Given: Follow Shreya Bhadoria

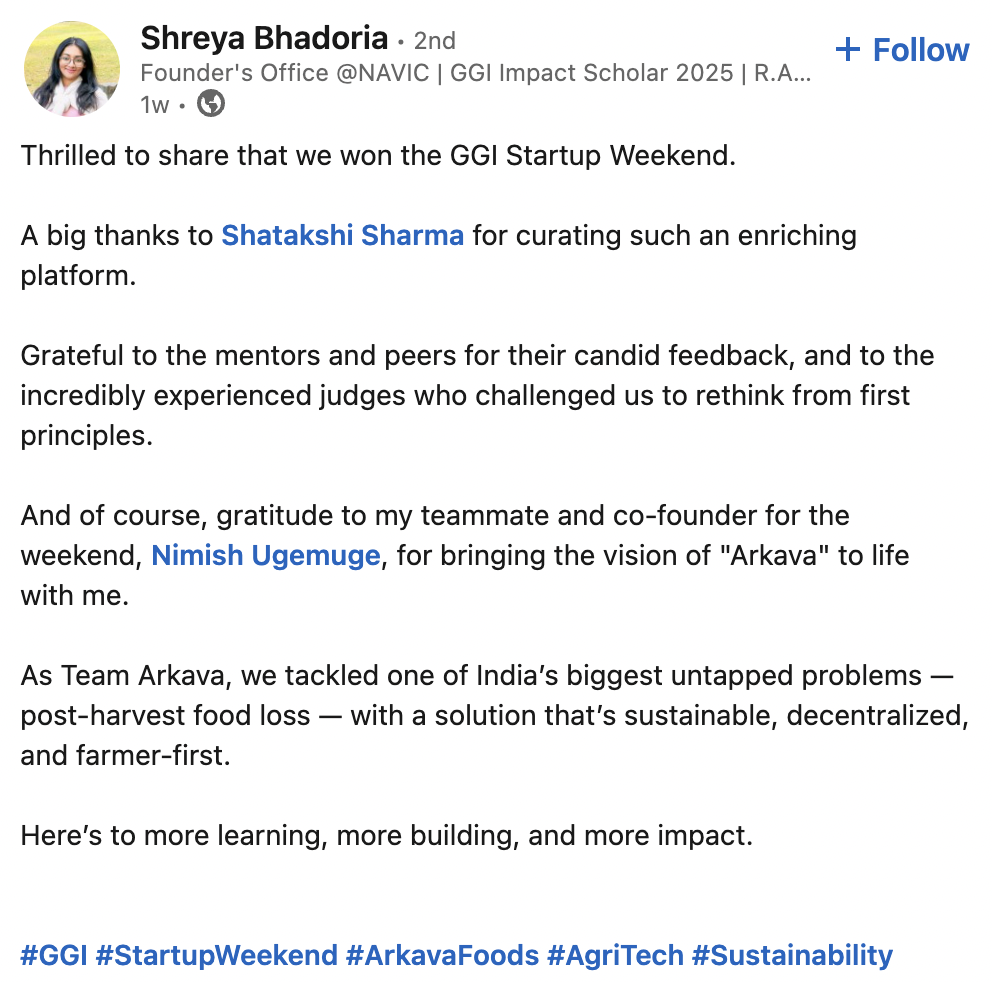Looking at the screenshot, I should click(902, 50).
